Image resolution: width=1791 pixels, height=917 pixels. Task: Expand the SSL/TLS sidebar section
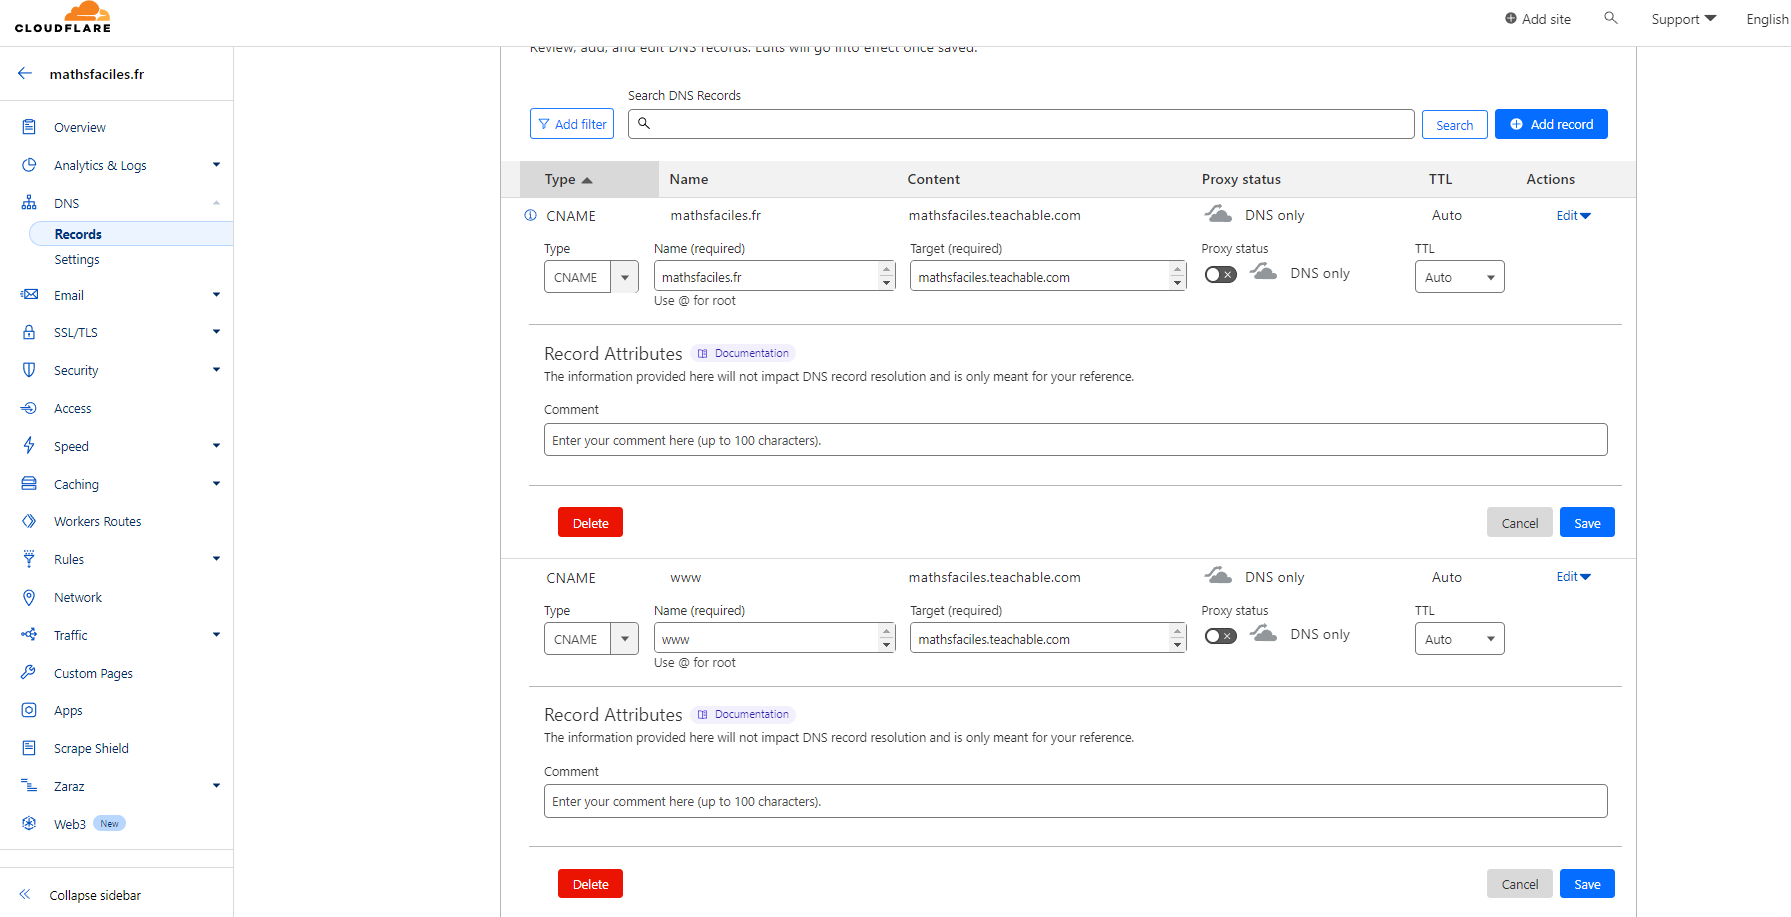216,332
